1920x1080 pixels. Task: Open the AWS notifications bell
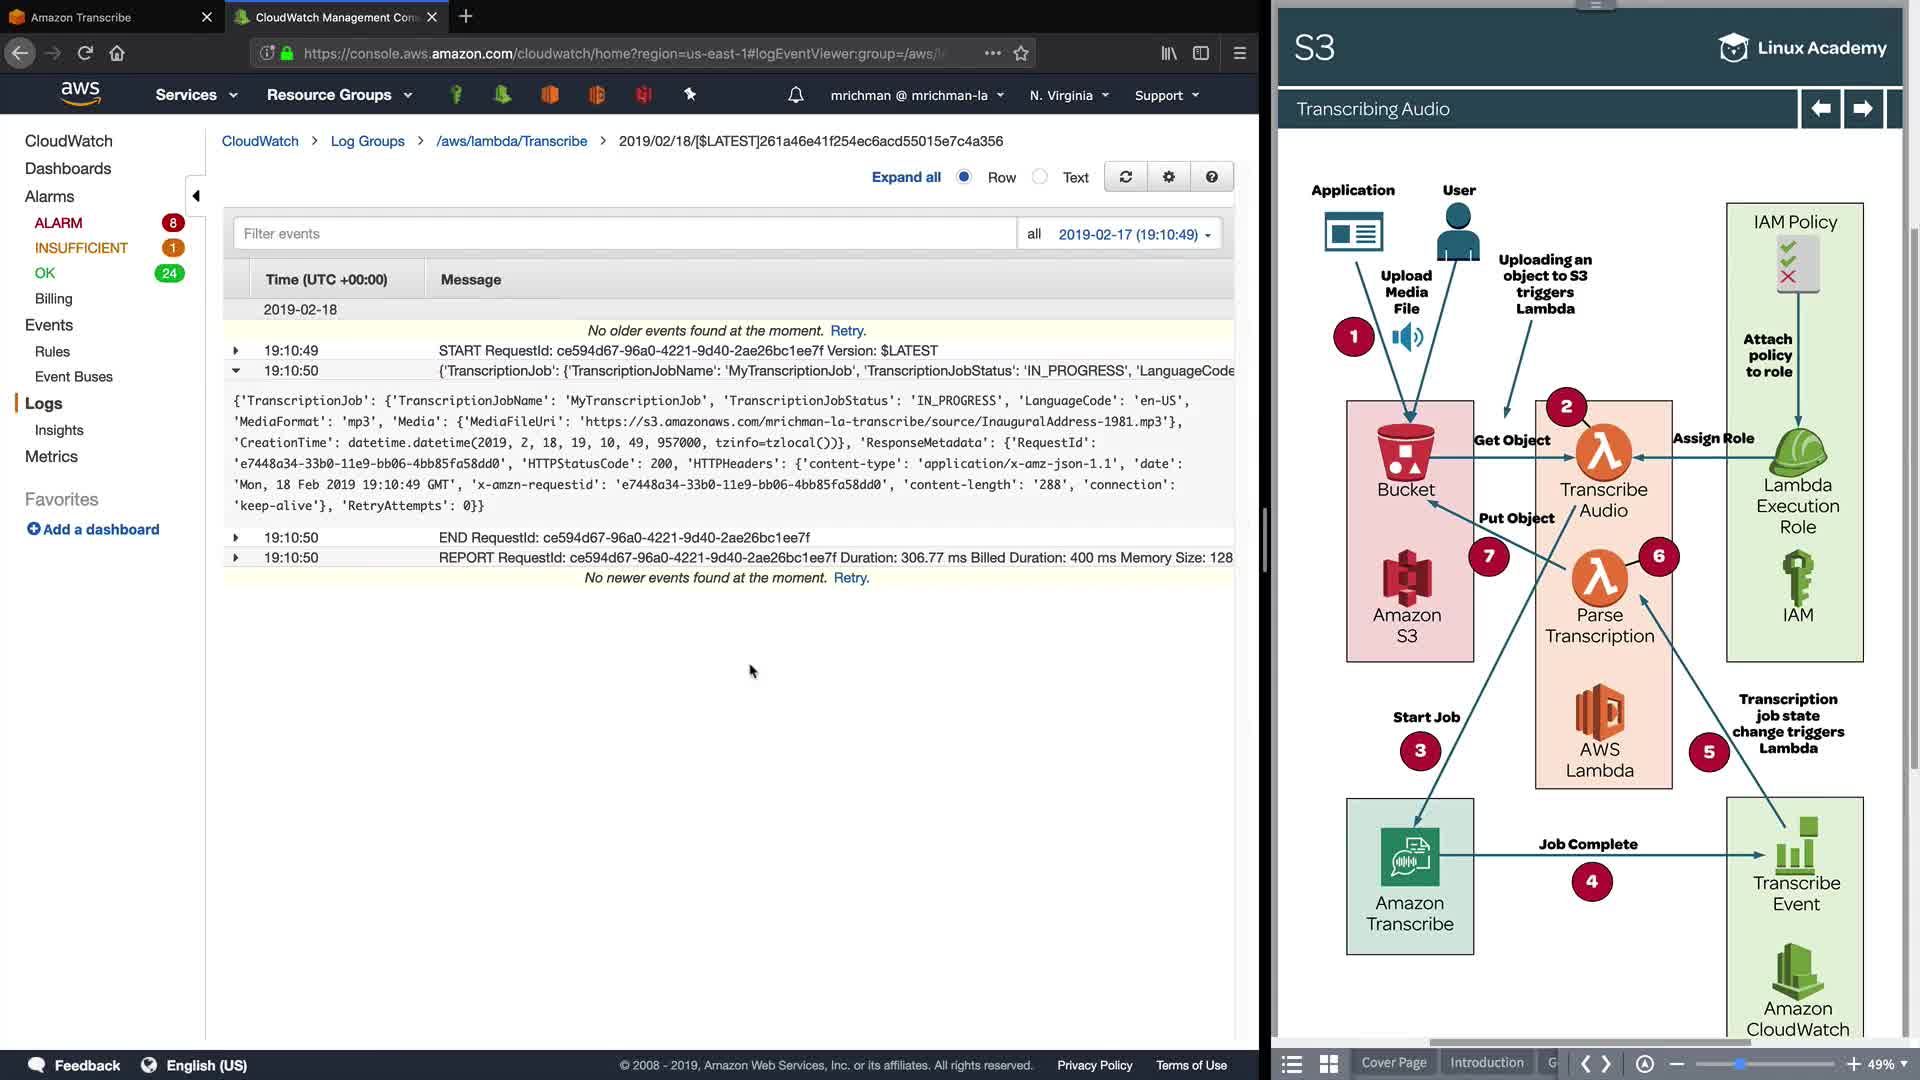pyautogui.click(x=796, y=95)
